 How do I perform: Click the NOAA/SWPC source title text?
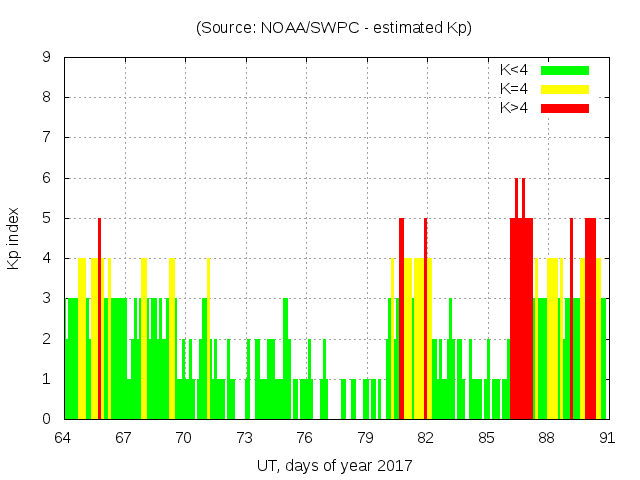click(x=333, y=28)
